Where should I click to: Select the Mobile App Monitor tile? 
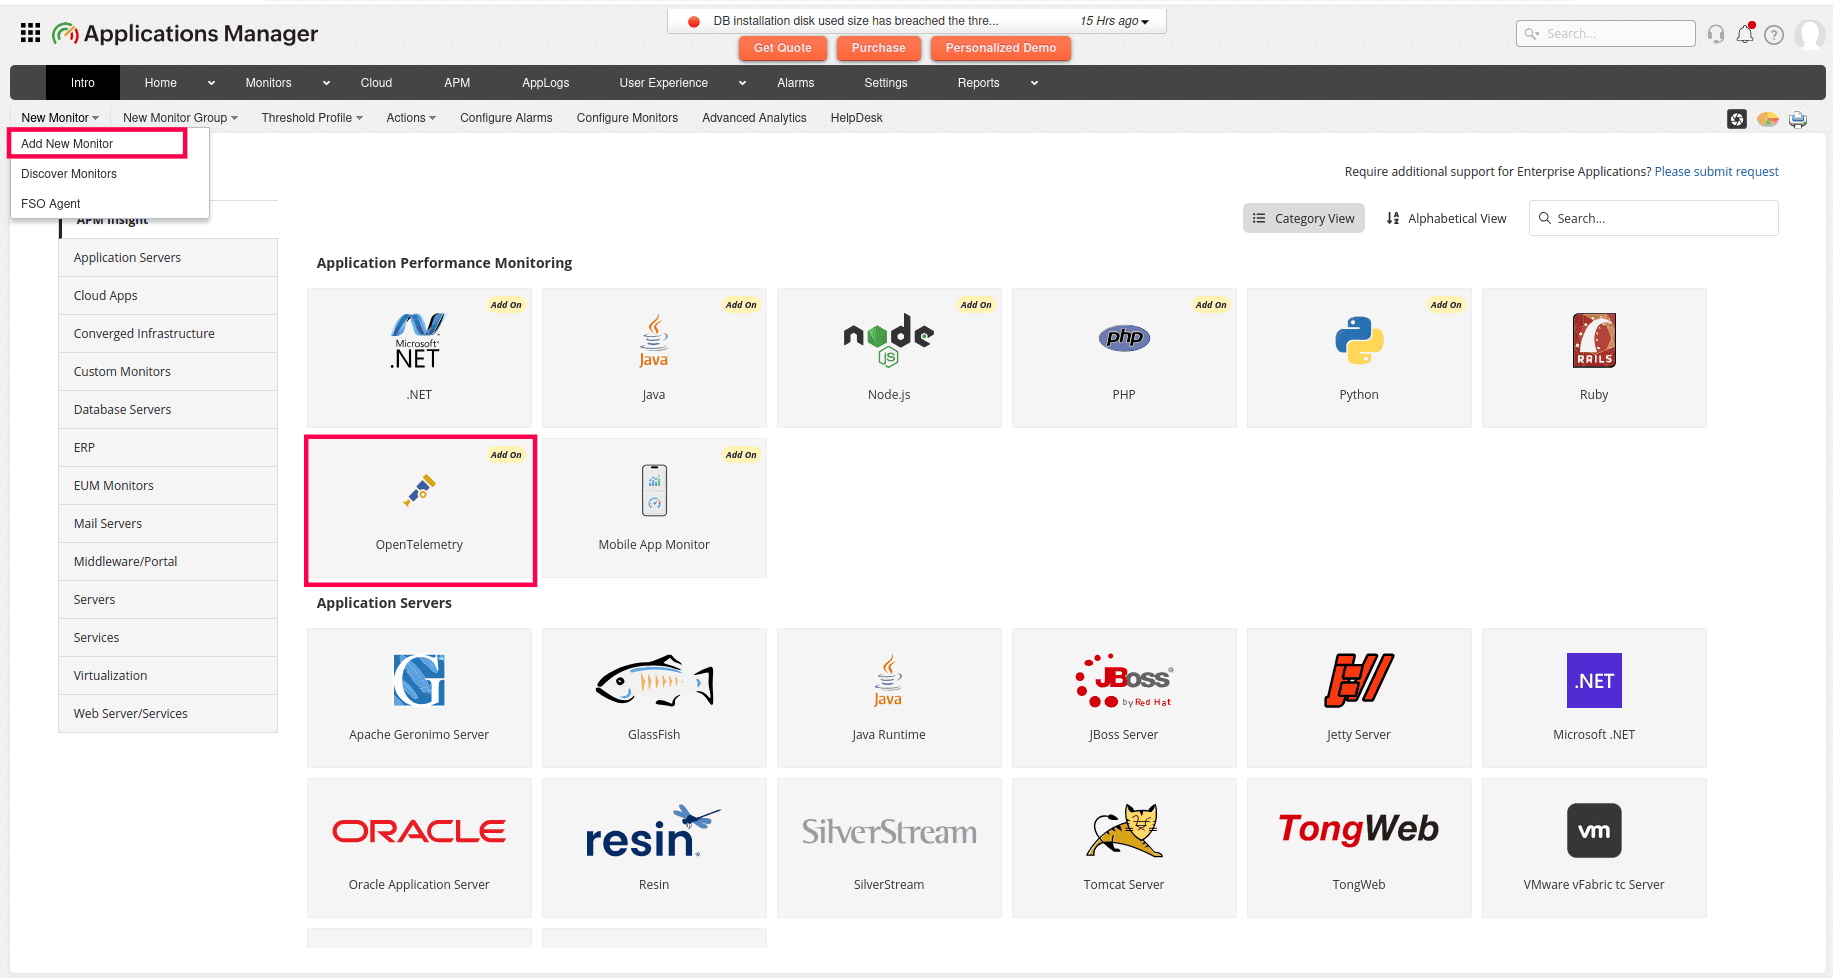pos(654,508)
